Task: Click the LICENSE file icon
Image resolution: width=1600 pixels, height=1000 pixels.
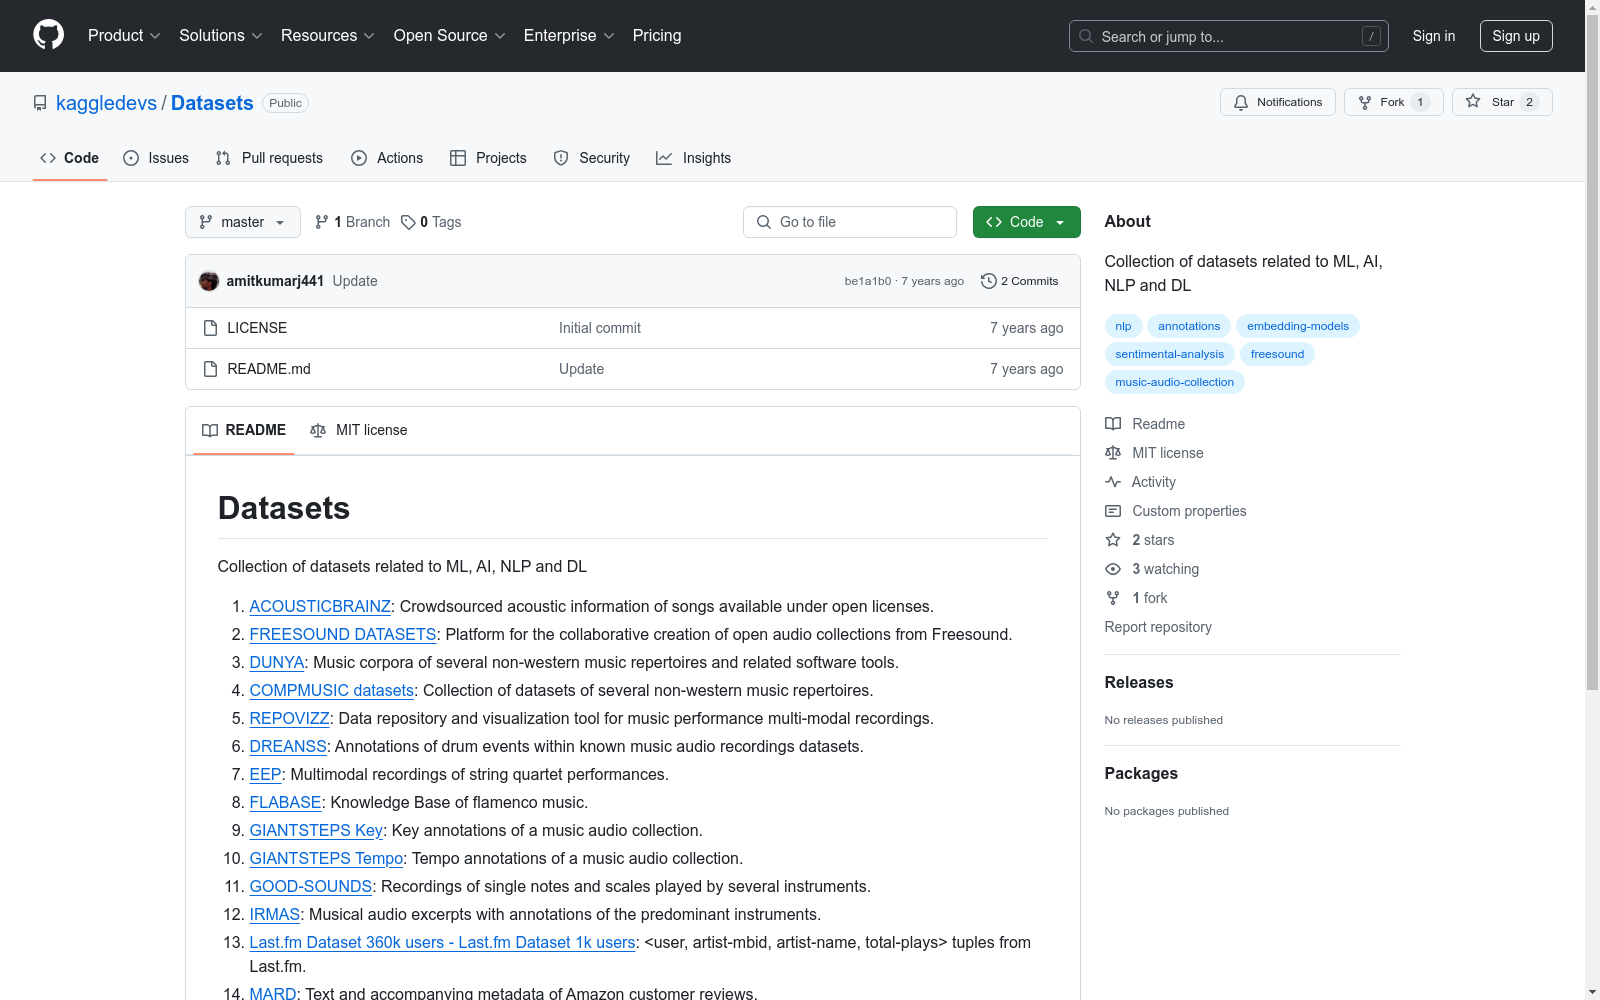Action: (210, 328)
